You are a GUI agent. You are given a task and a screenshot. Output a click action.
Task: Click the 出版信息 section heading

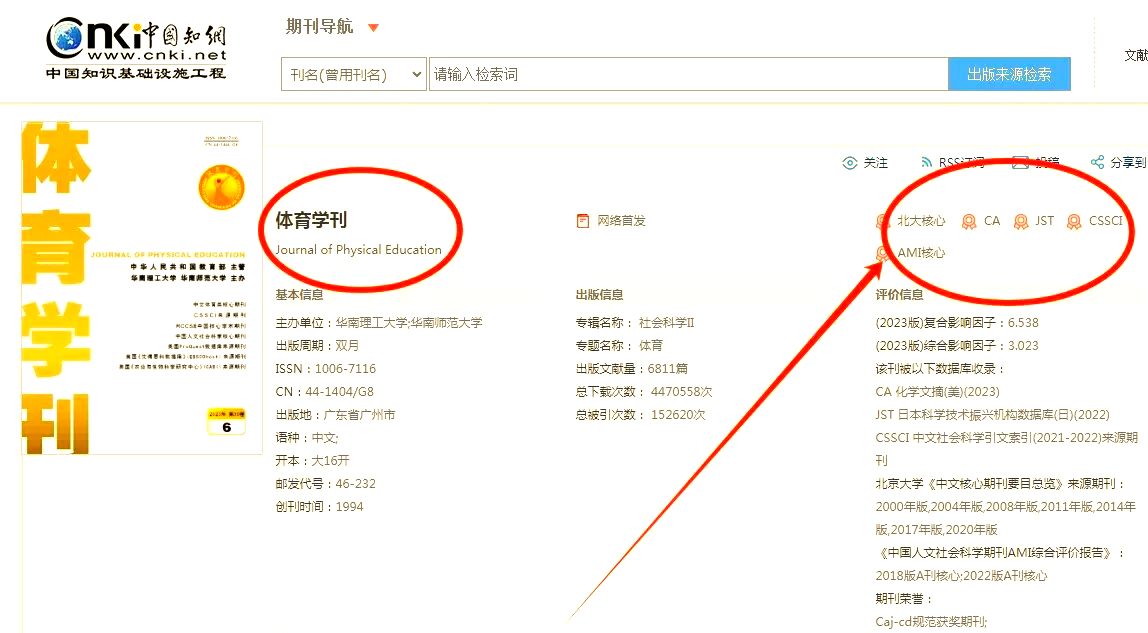tap(599, 294)
